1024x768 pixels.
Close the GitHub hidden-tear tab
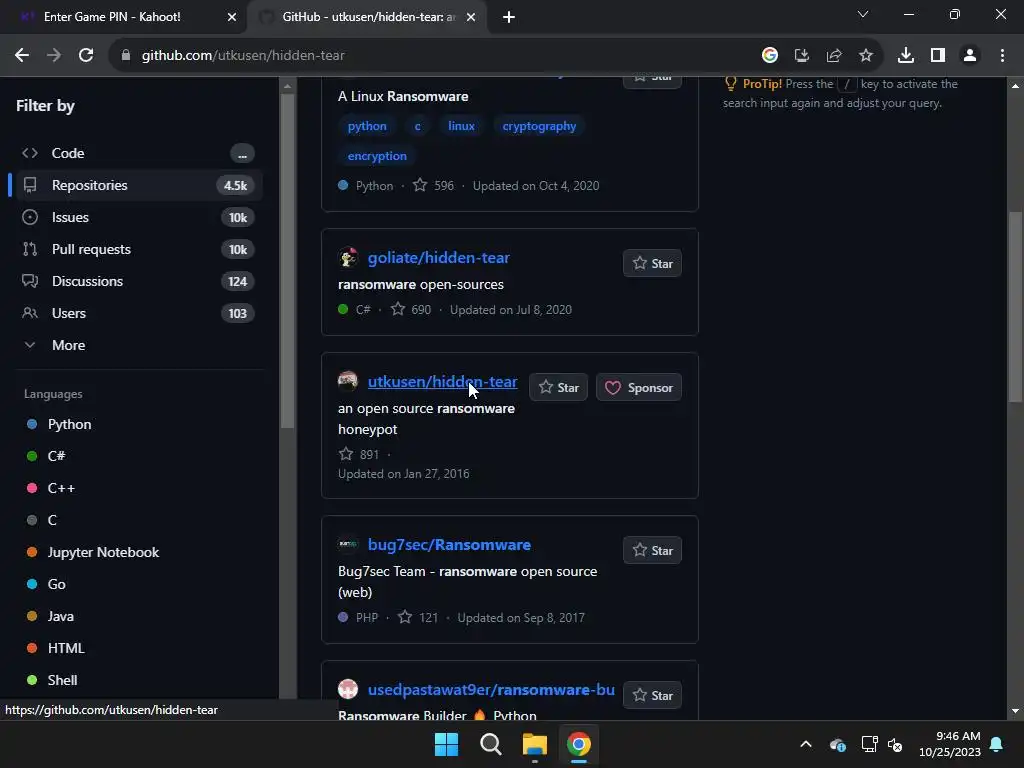471,17
